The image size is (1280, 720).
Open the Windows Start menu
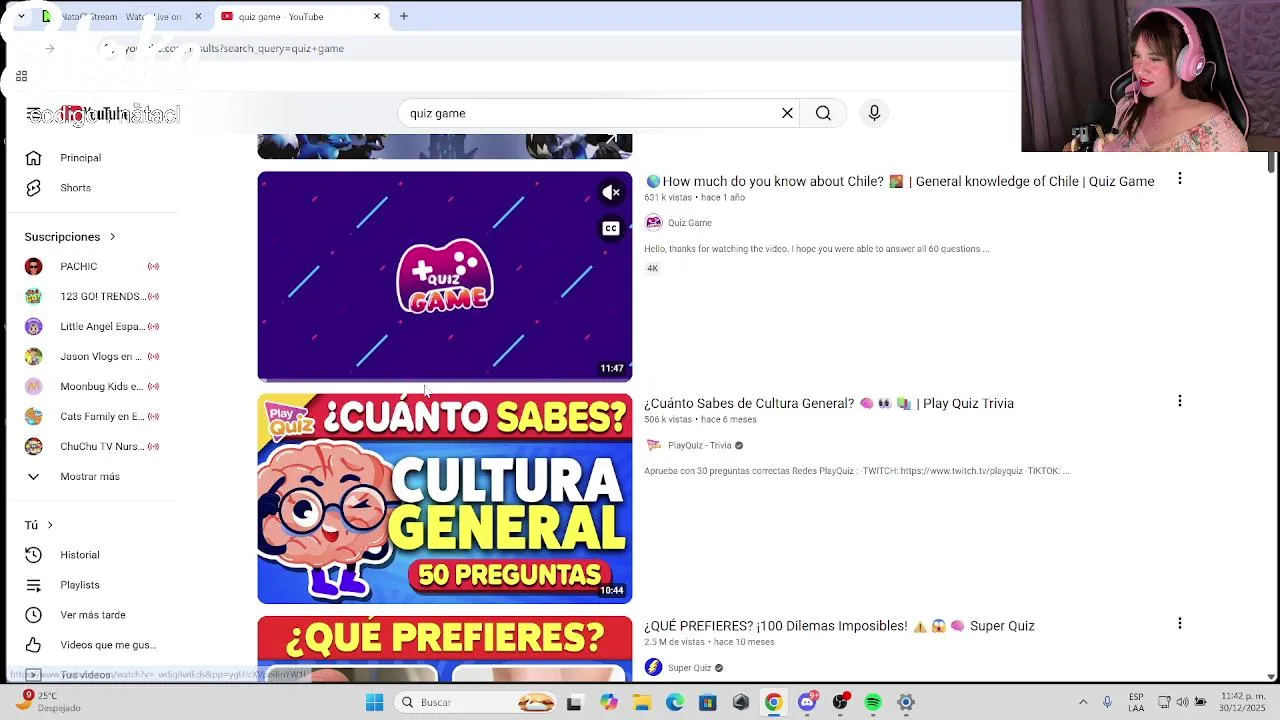tap(375, 703)
